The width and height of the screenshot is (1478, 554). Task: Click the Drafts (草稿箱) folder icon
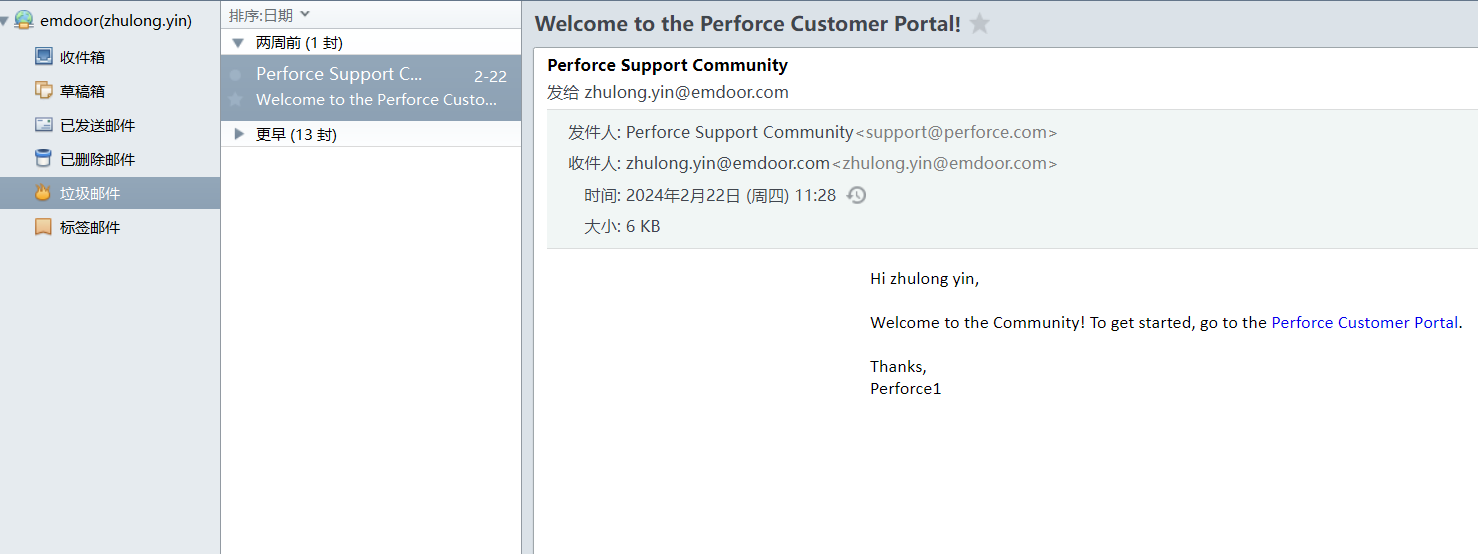point(43,91)
